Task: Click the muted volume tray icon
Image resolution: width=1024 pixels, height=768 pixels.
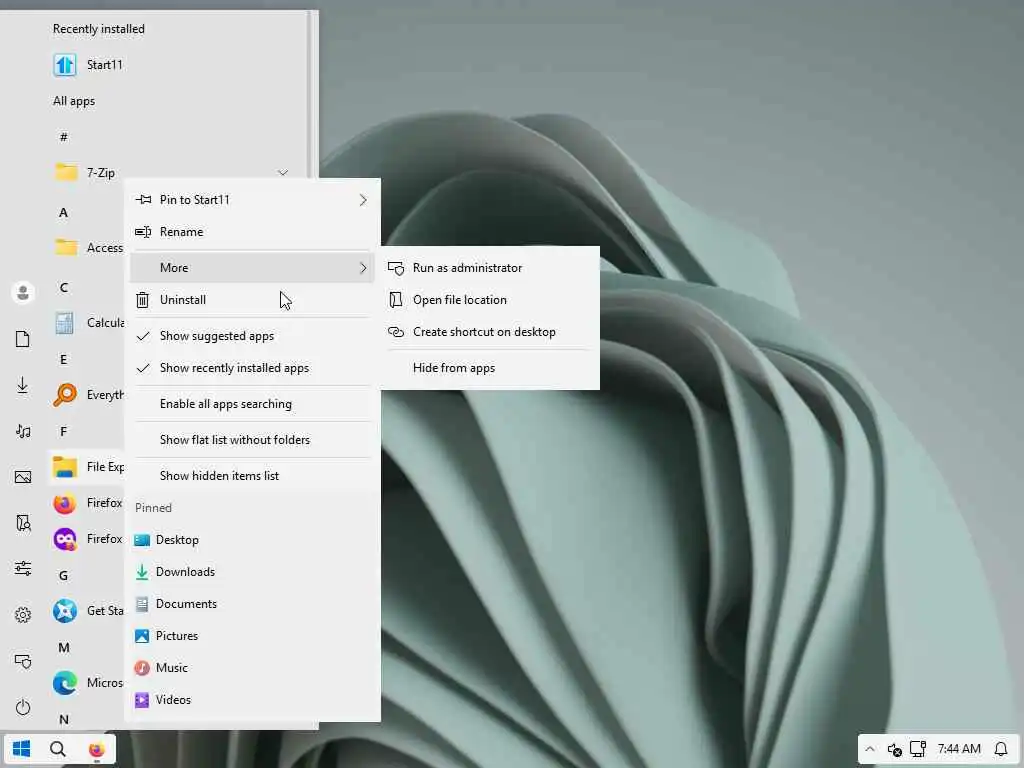Action: (894, 749)
